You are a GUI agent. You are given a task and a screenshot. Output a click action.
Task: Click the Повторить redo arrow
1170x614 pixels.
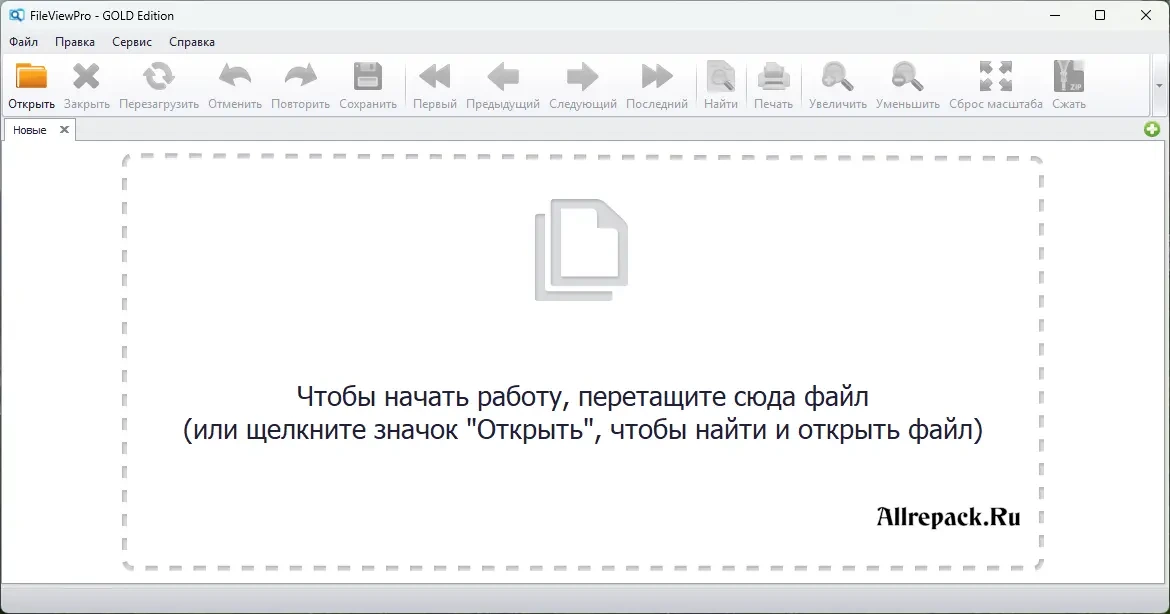(x=301, y=76)
